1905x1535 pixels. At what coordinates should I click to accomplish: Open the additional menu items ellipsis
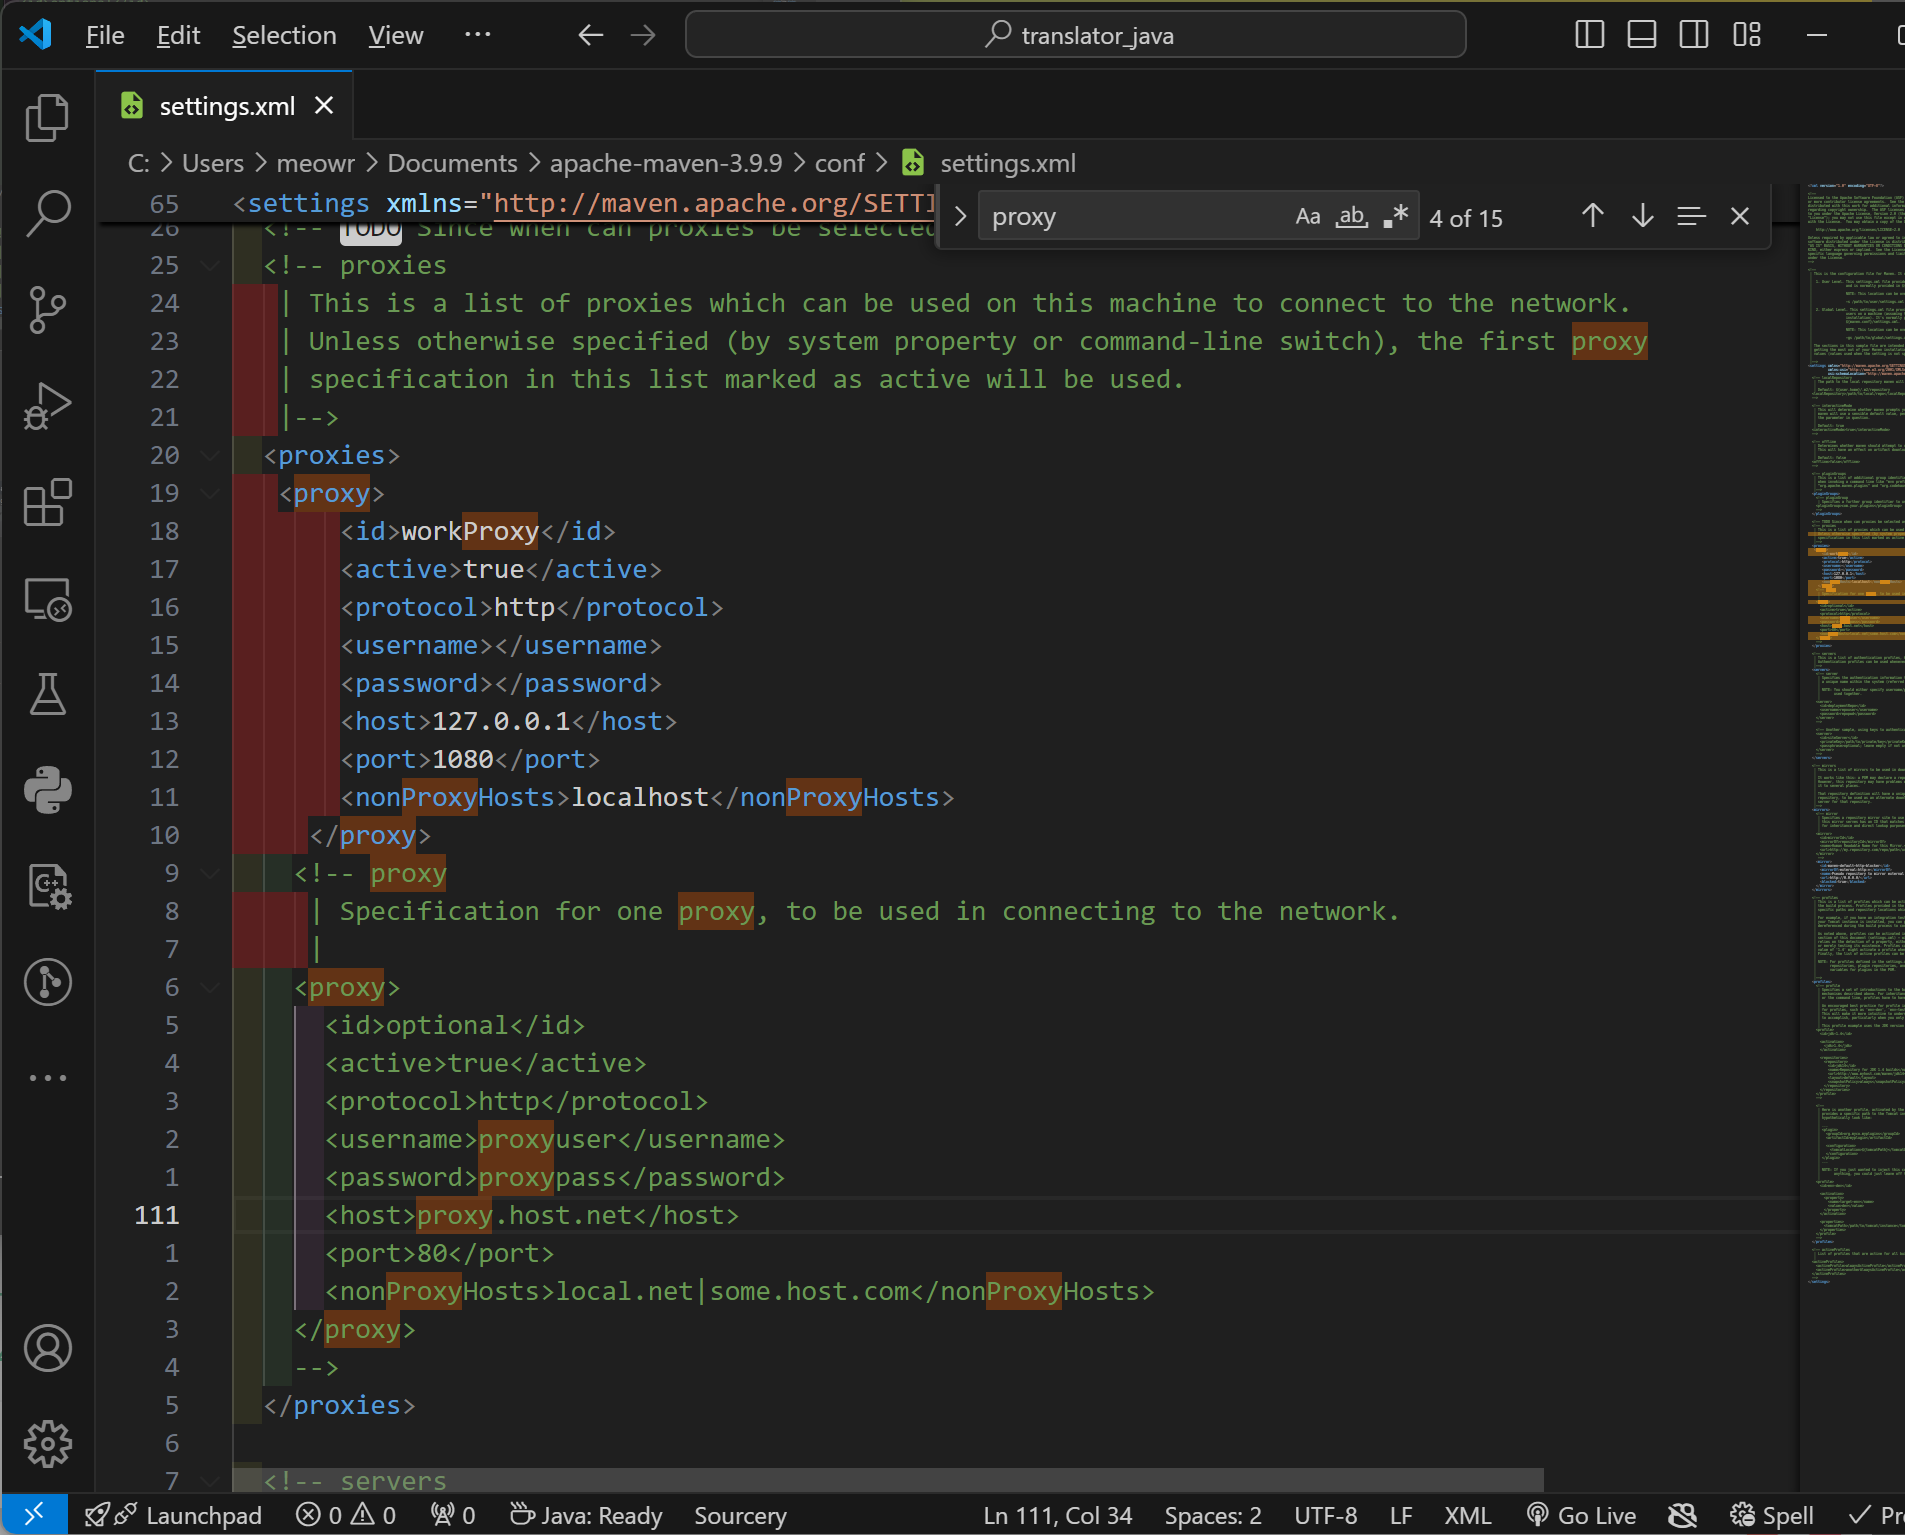477,35
